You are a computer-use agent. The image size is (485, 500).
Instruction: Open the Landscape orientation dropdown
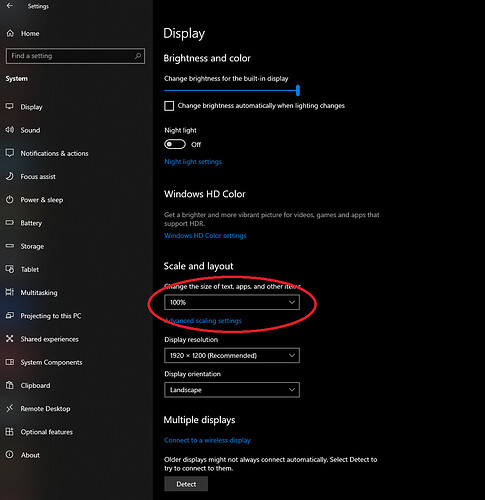[x=232, y=390]
